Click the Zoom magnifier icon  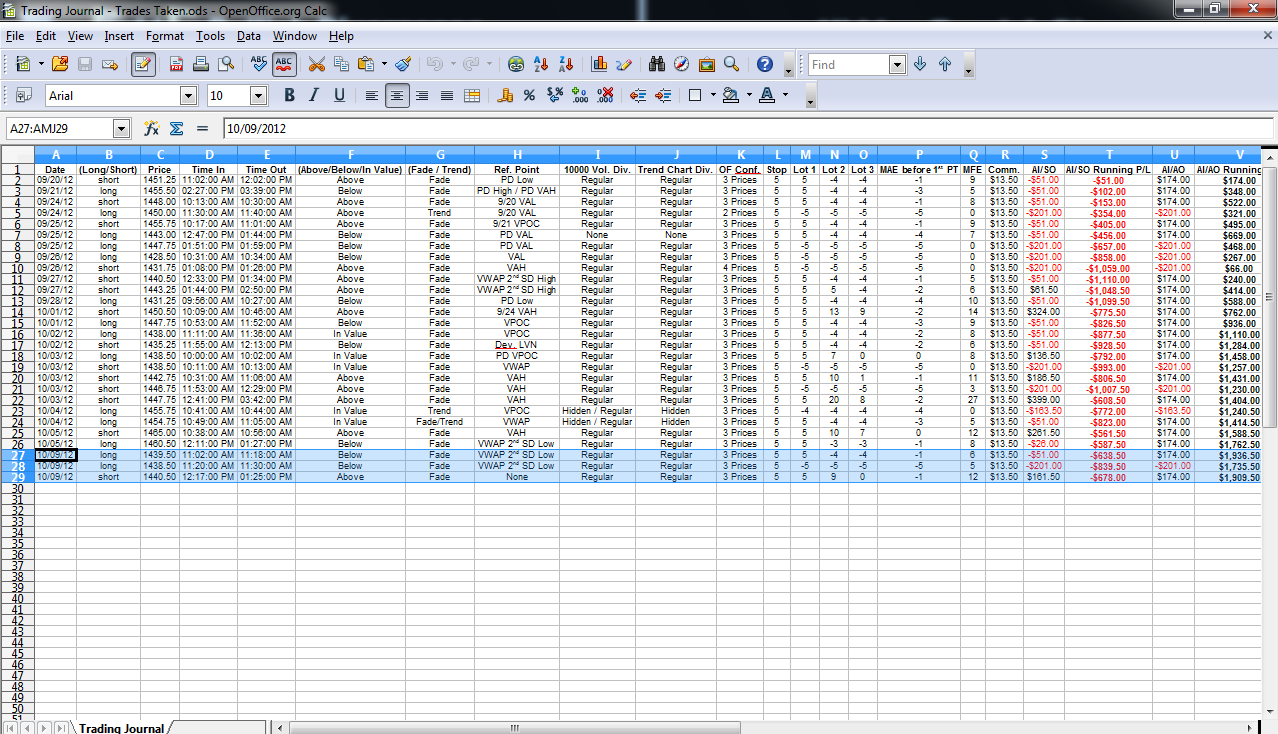(x=732, y=64)
